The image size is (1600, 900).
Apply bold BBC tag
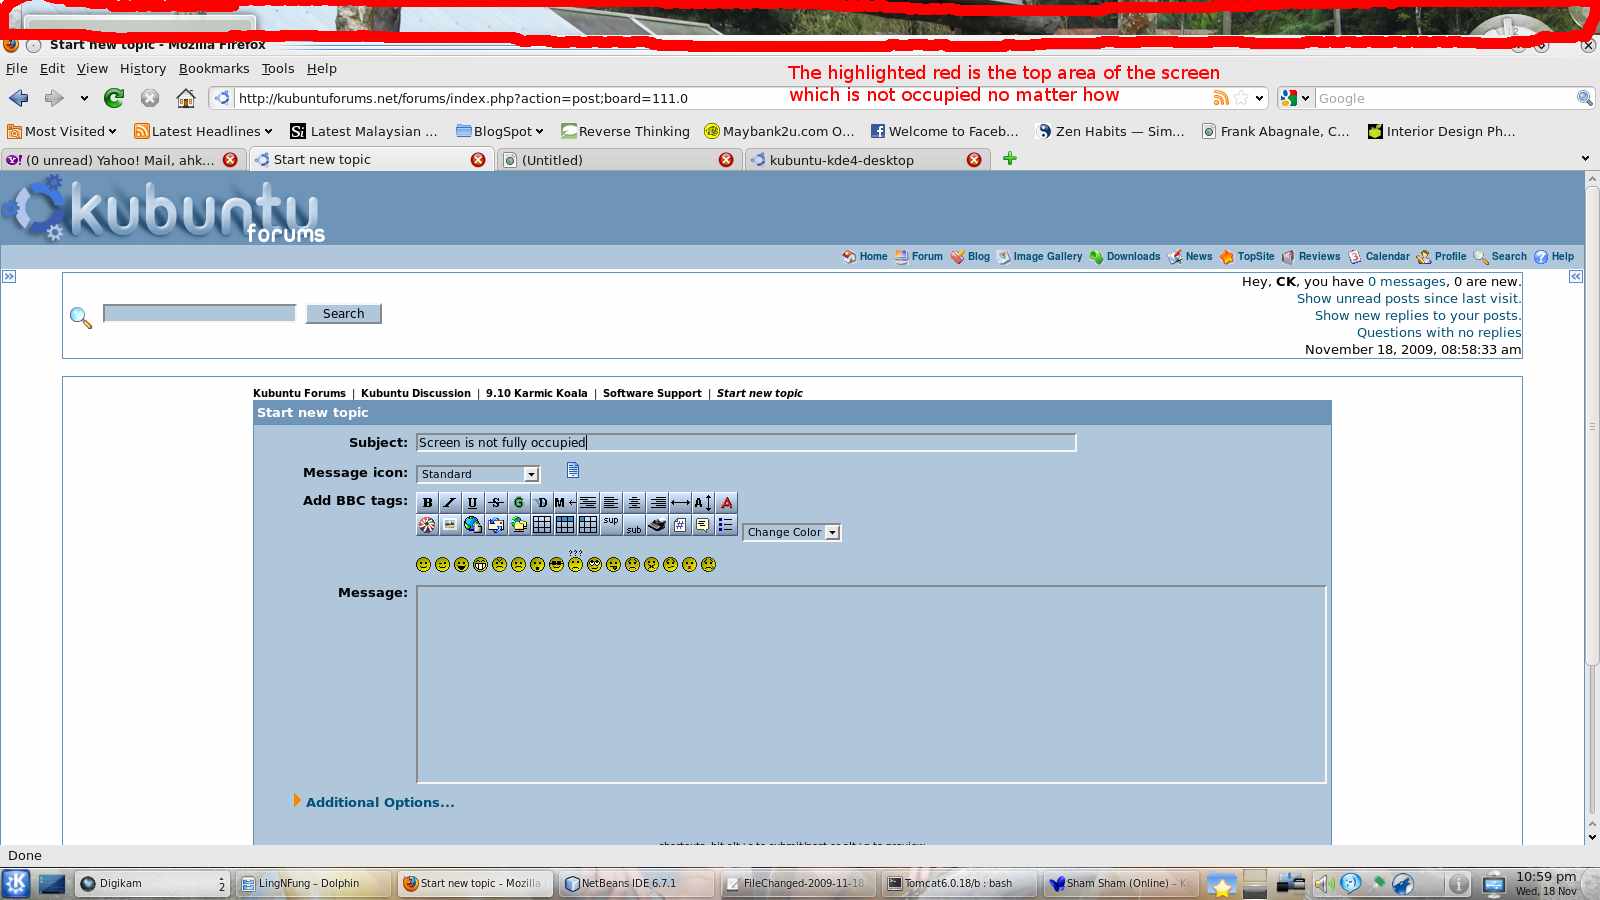click(427, 503)
